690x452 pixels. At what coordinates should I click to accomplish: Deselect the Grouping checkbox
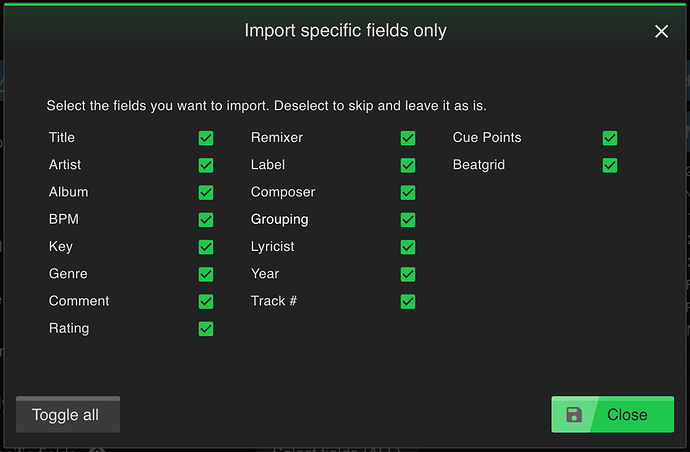click(x=408, y=220)
